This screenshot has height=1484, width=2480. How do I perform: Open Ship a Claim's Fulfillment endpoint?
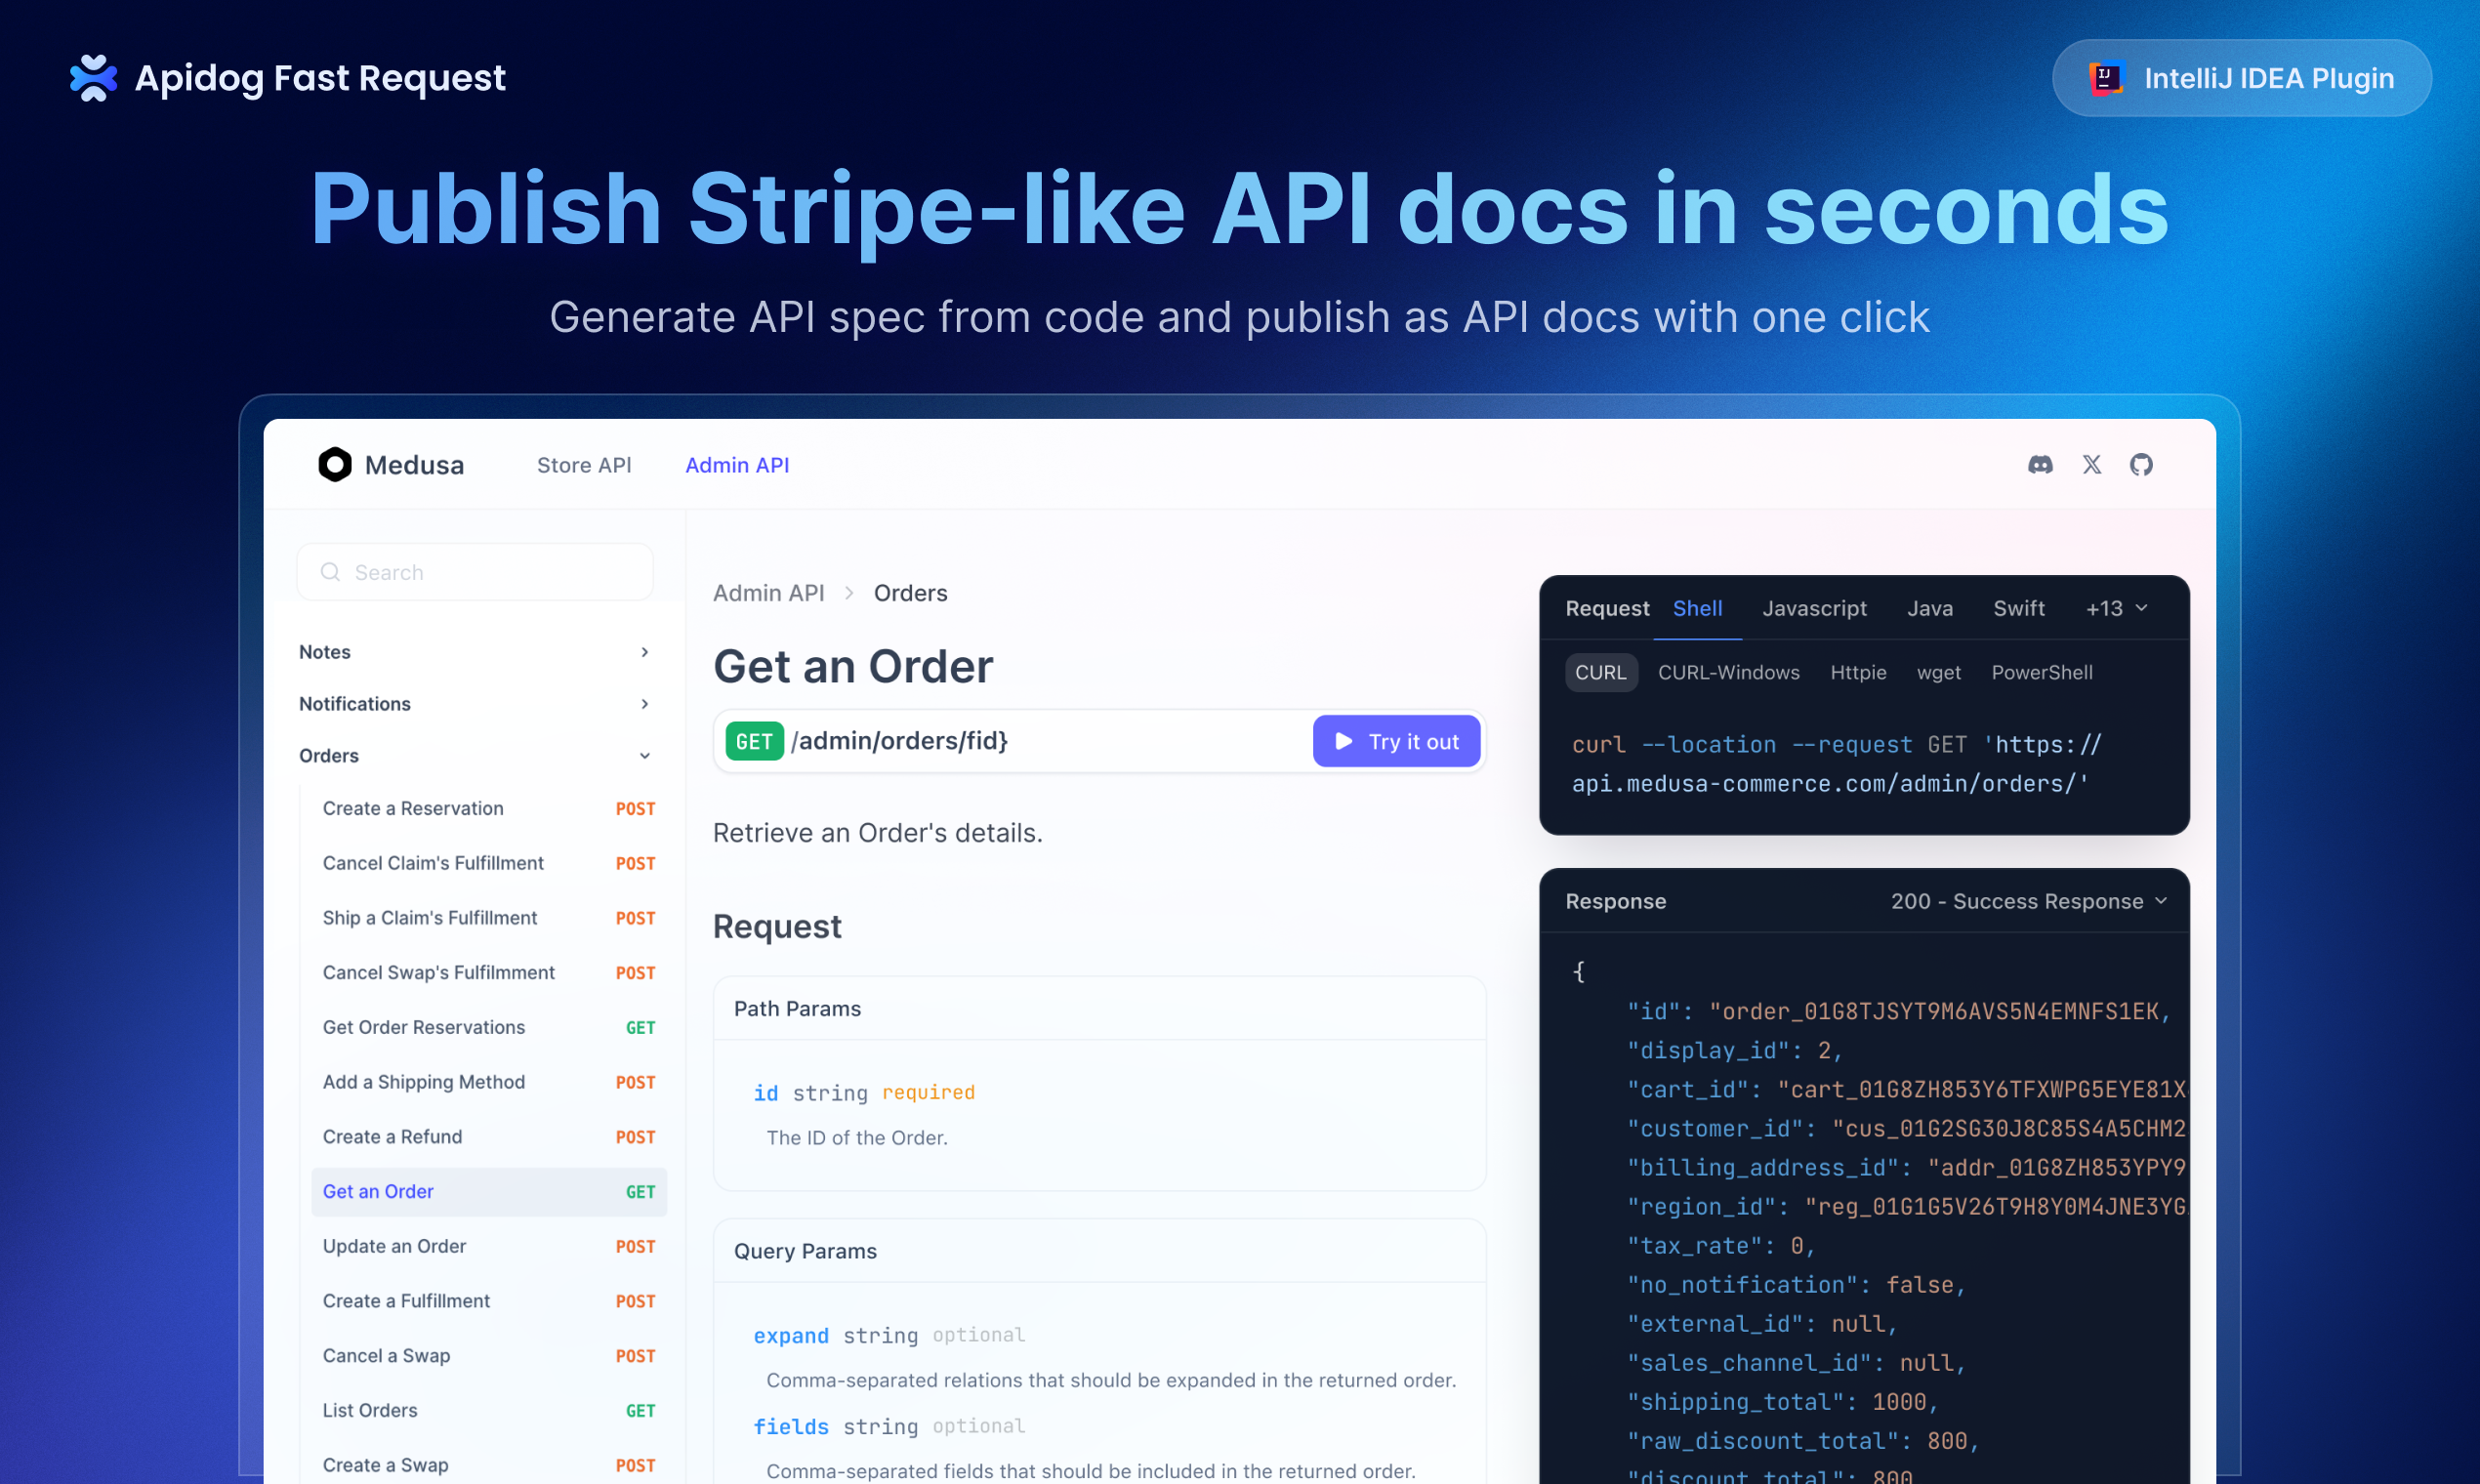tap(489, 918)
